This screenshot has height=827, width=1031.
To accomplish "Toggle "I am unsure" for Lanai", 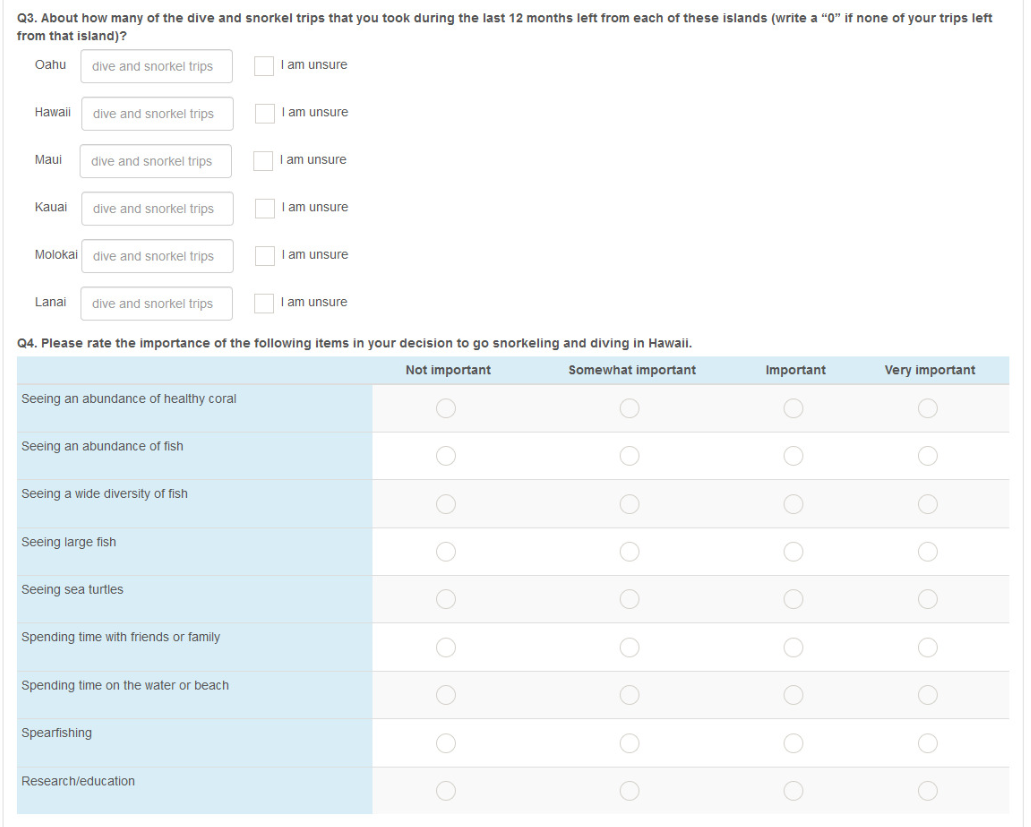I will click(264, 303).
